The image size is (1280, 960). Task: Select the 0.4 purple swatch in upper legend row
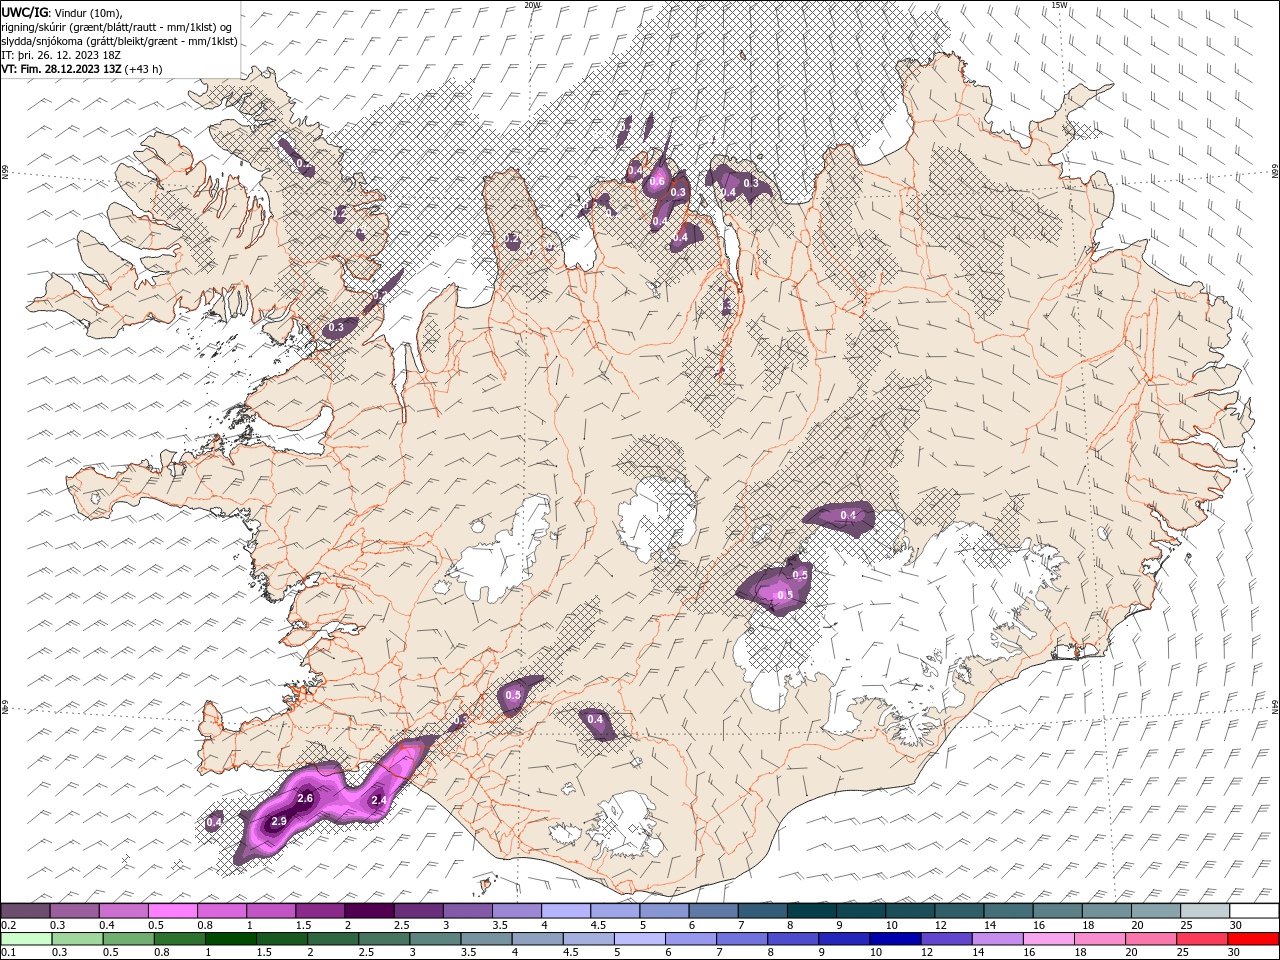point(124,910)
